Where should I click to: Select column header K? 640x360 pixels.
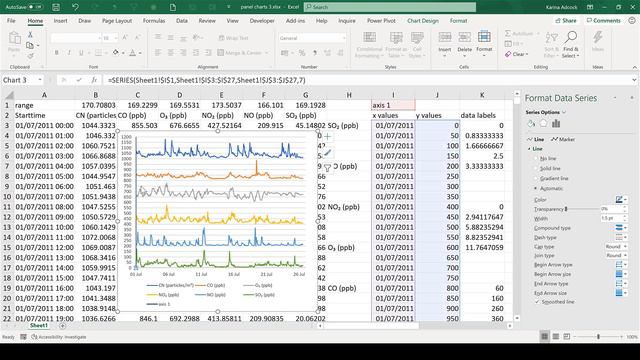click(x=482, y=95)
